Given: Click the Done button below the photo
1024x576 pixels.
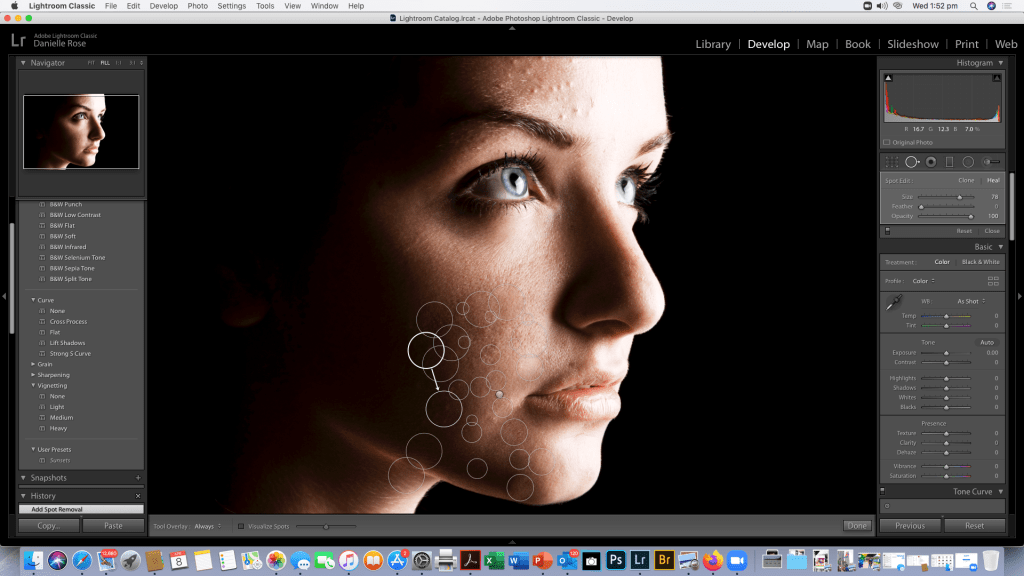Looking at the screenshot, I should point(857,526).
